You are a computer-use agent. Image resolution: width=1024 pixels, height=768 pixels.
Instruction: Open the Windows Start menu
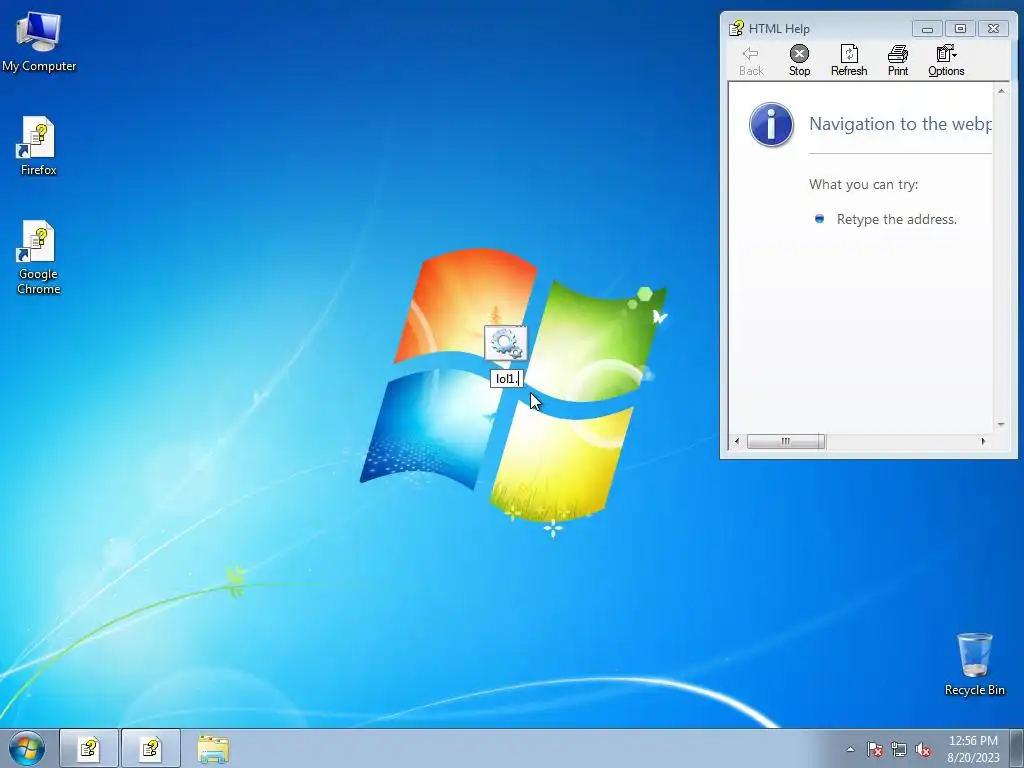pos(27,748)
